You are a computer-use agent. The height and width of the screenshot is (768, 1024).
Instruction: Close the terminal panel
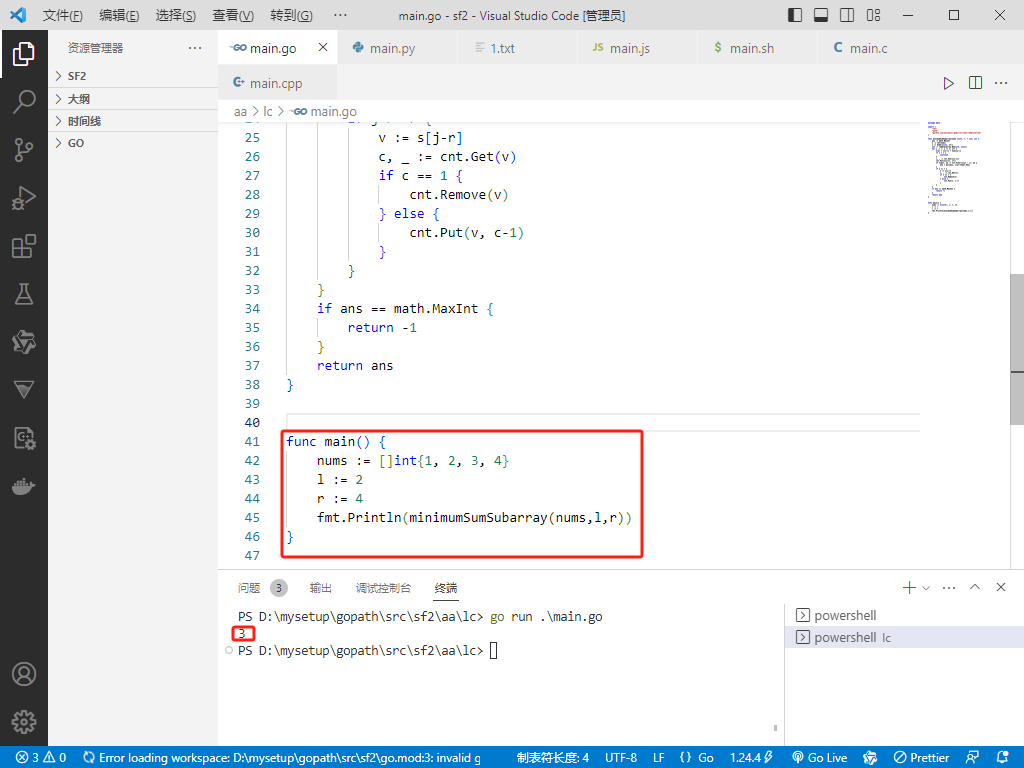coord(1000,587)
